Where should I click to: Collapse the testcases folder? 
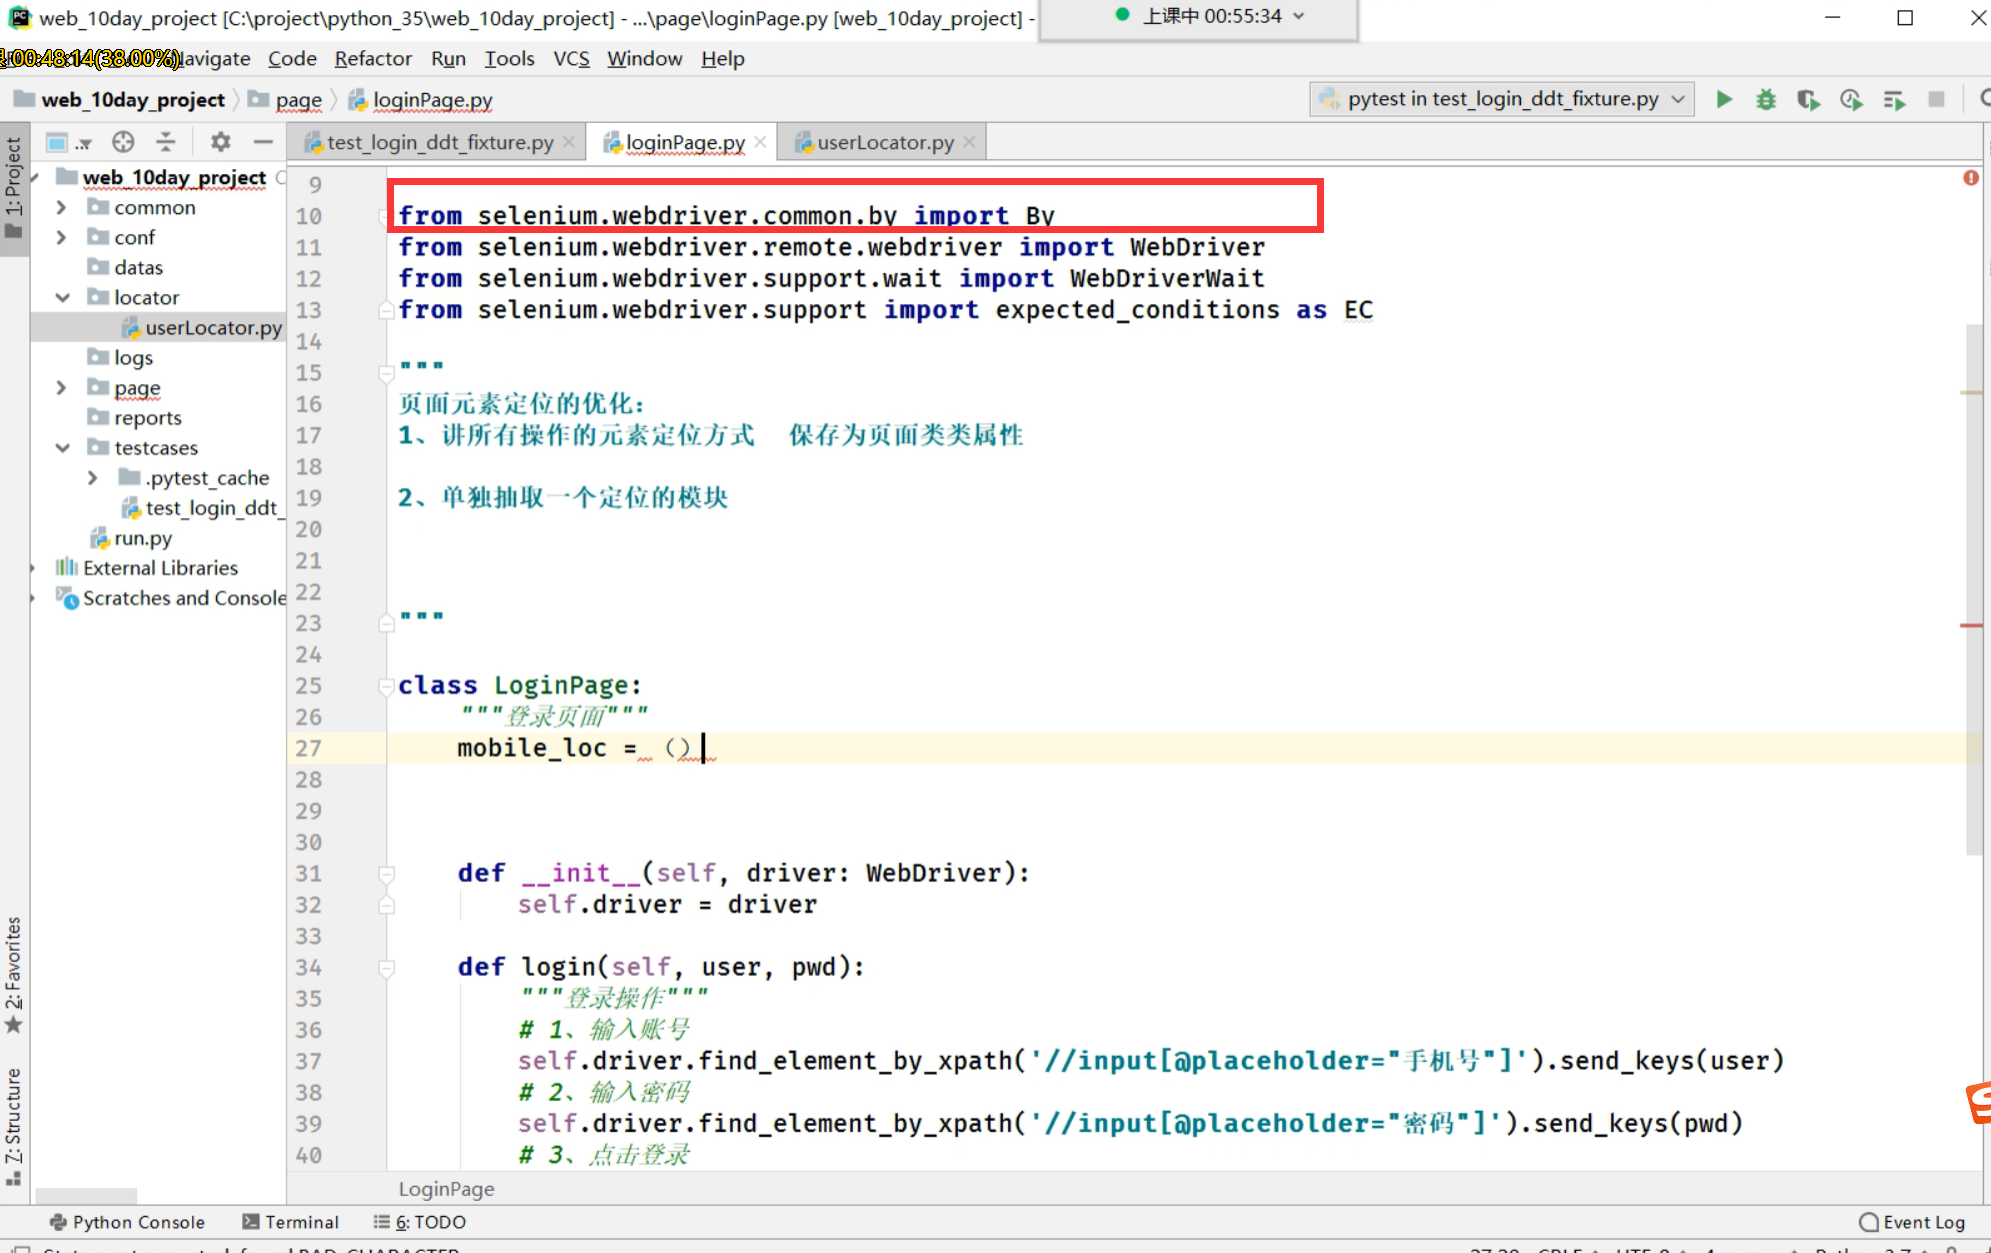click(x=62, y=448)
